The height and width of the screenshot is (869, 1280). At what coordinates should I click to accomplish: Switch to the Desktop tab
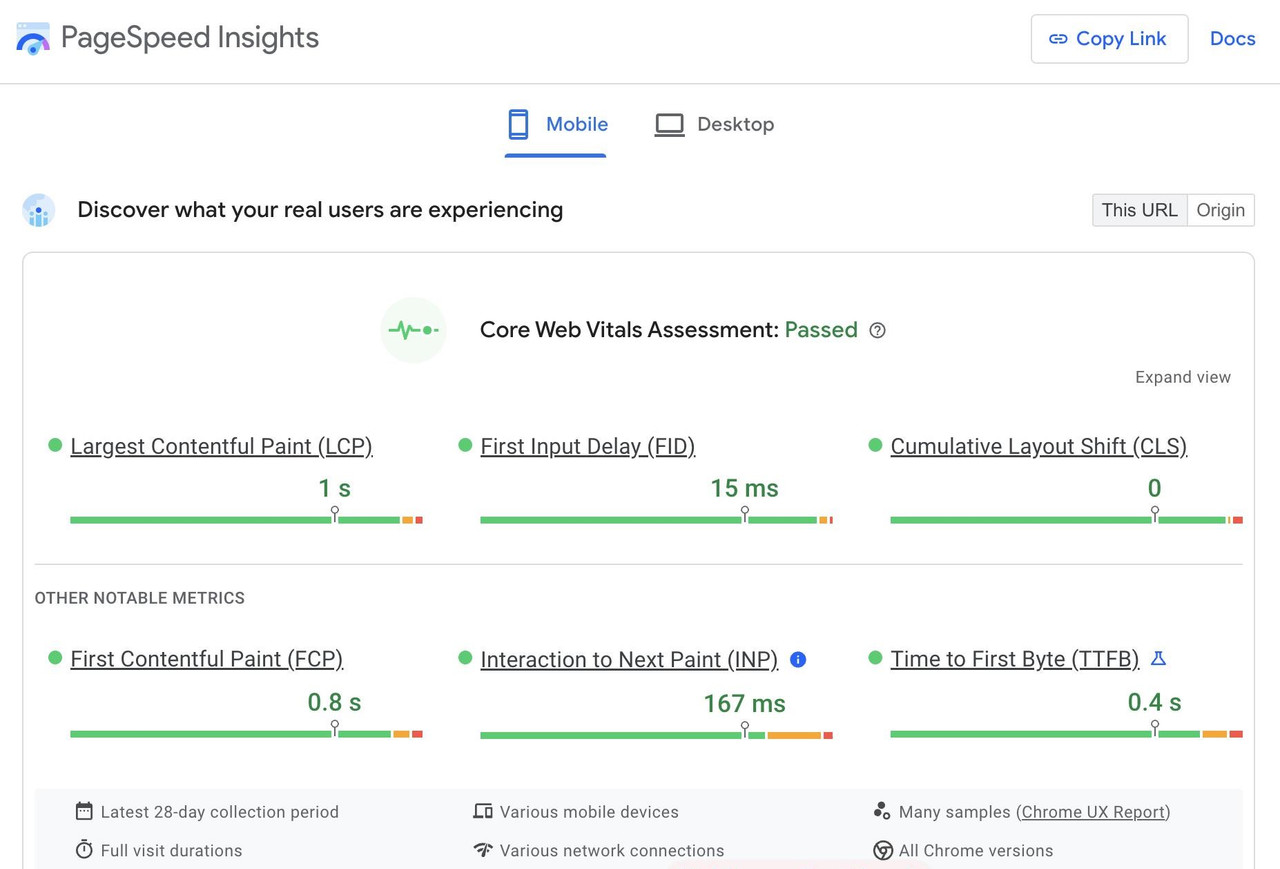[714, 125]
